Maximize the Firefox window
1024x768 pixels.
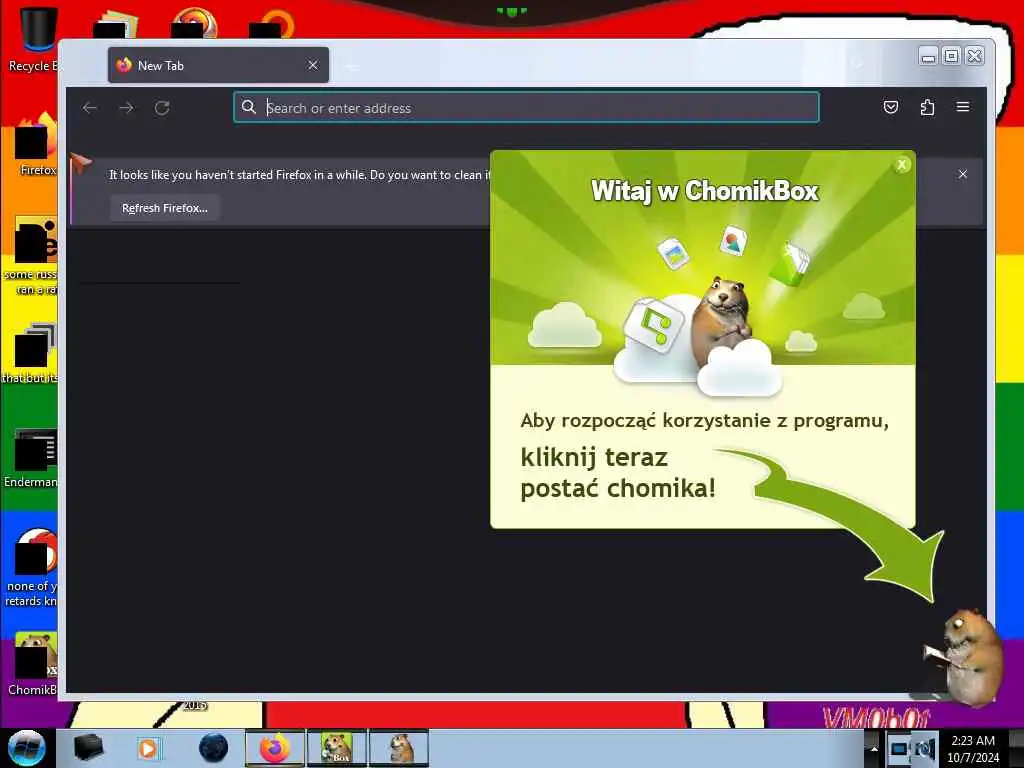tap(952, 57)
